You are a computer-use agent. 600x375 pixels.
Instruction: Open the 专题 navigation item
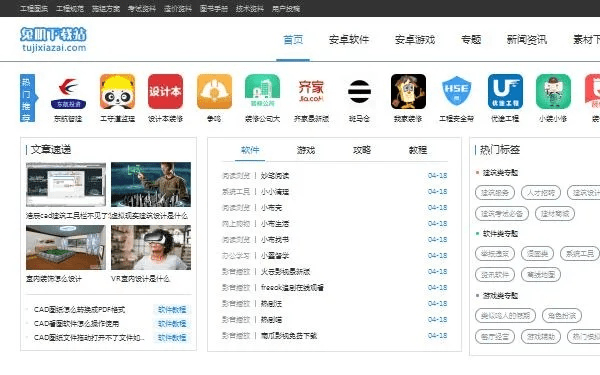471,40
